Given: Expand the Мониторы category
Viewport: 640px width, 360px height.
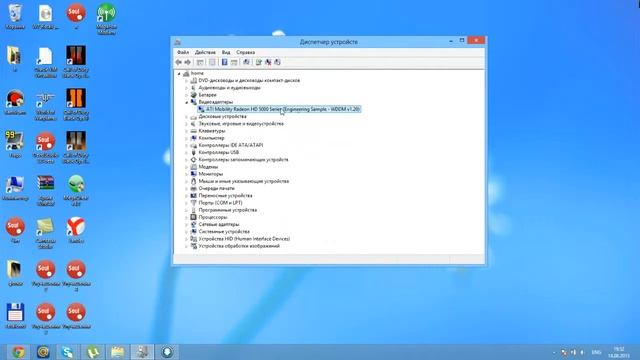Looking at the screenshot, I should tap(187, 174).
